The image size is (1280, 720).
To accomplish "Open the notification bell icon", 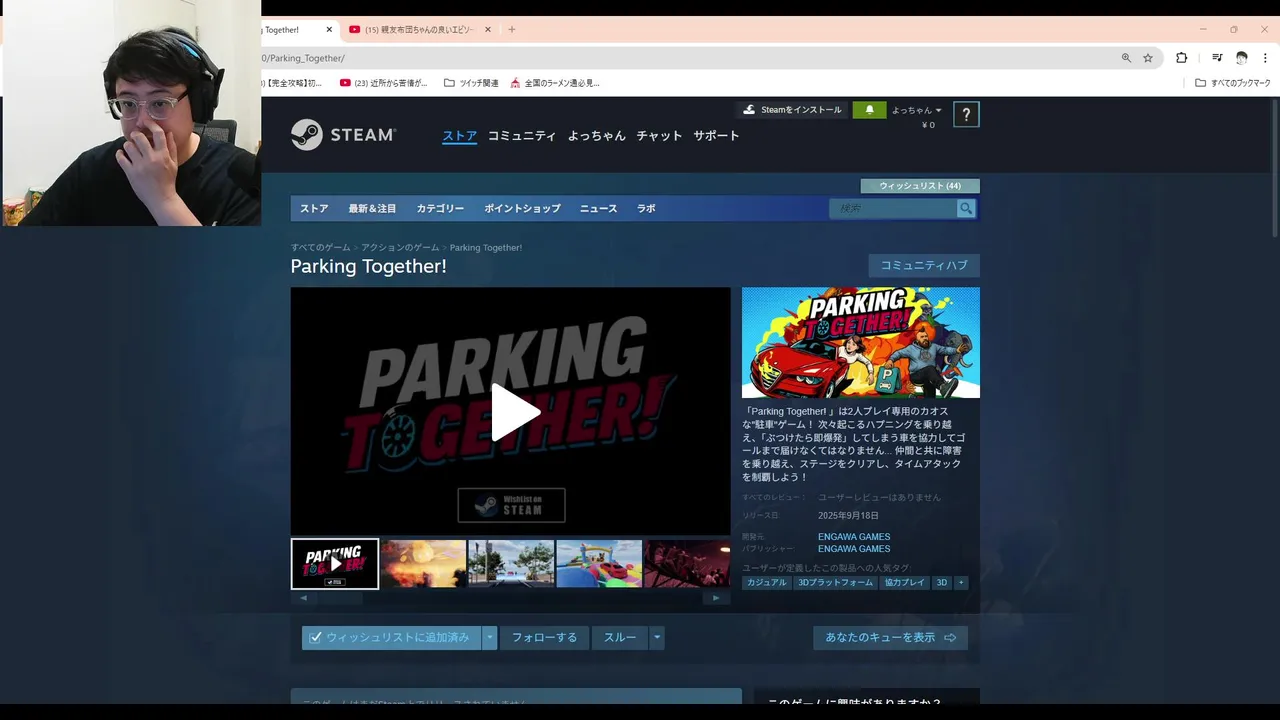I will point(869,110).
